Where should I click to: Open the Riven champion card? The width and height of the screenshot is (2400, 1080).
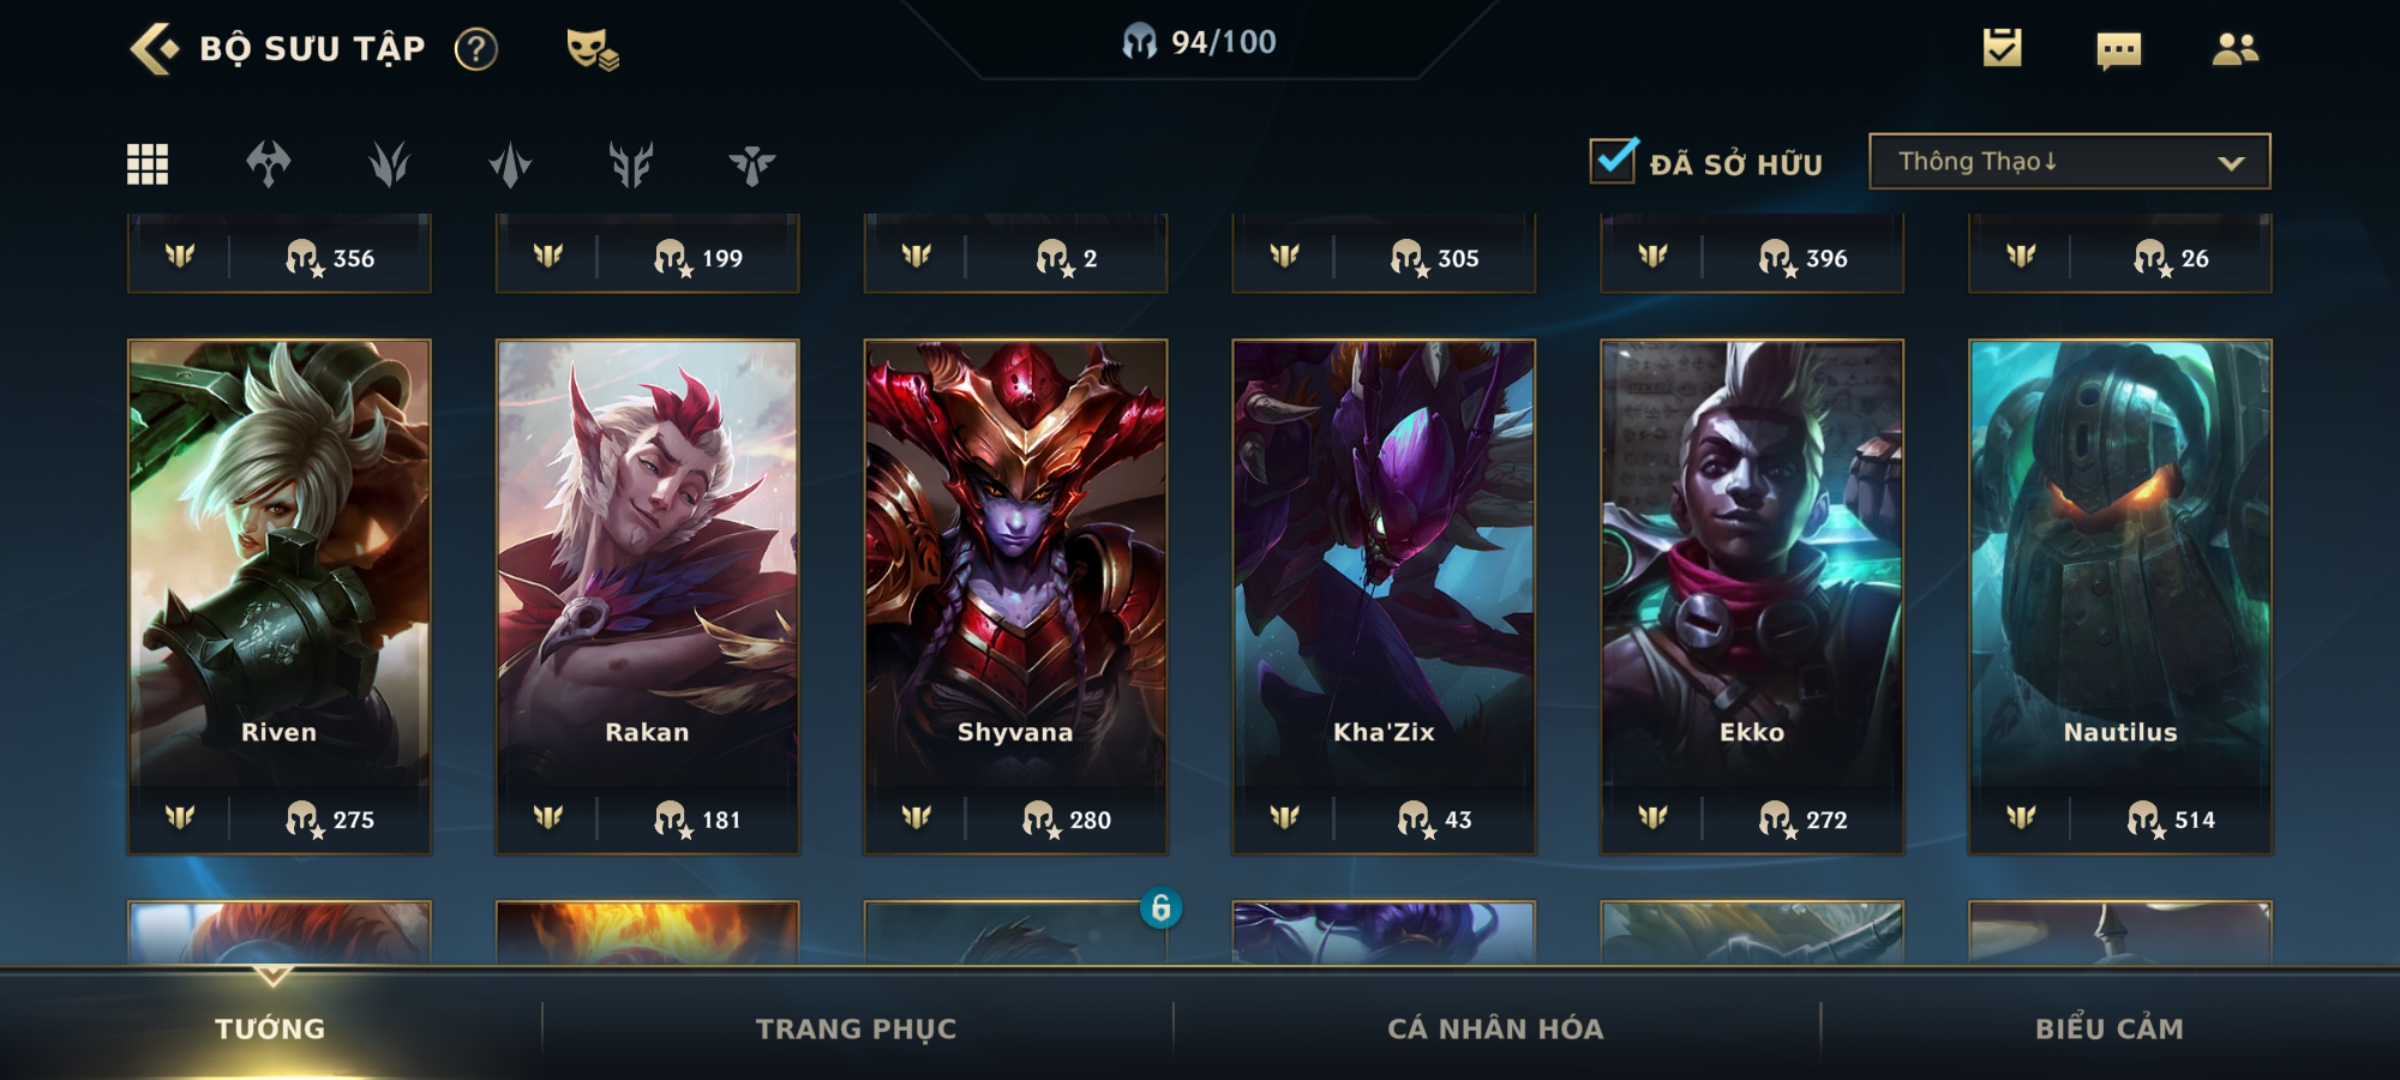point(279,596)
